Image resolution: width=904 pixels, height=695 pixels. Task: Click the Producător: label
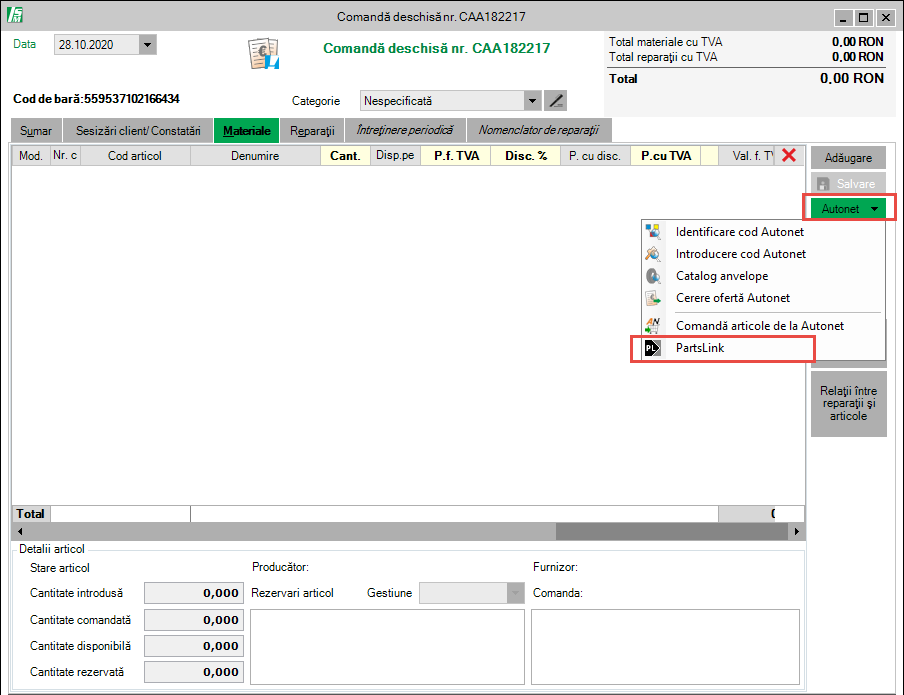(x=280, y=567)
